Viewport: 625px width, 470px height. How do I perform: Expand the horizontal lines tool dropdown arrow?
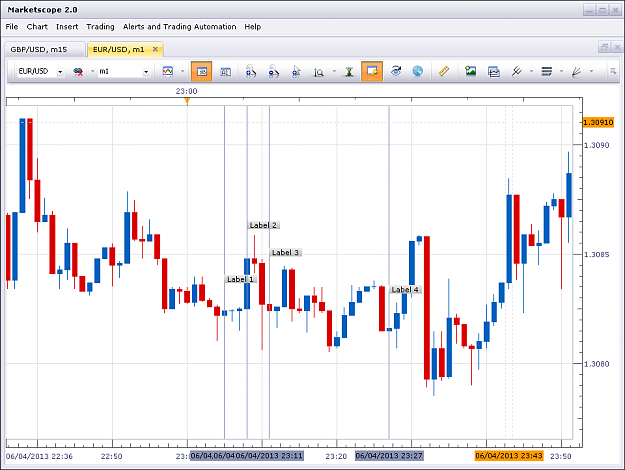point(561,72)
